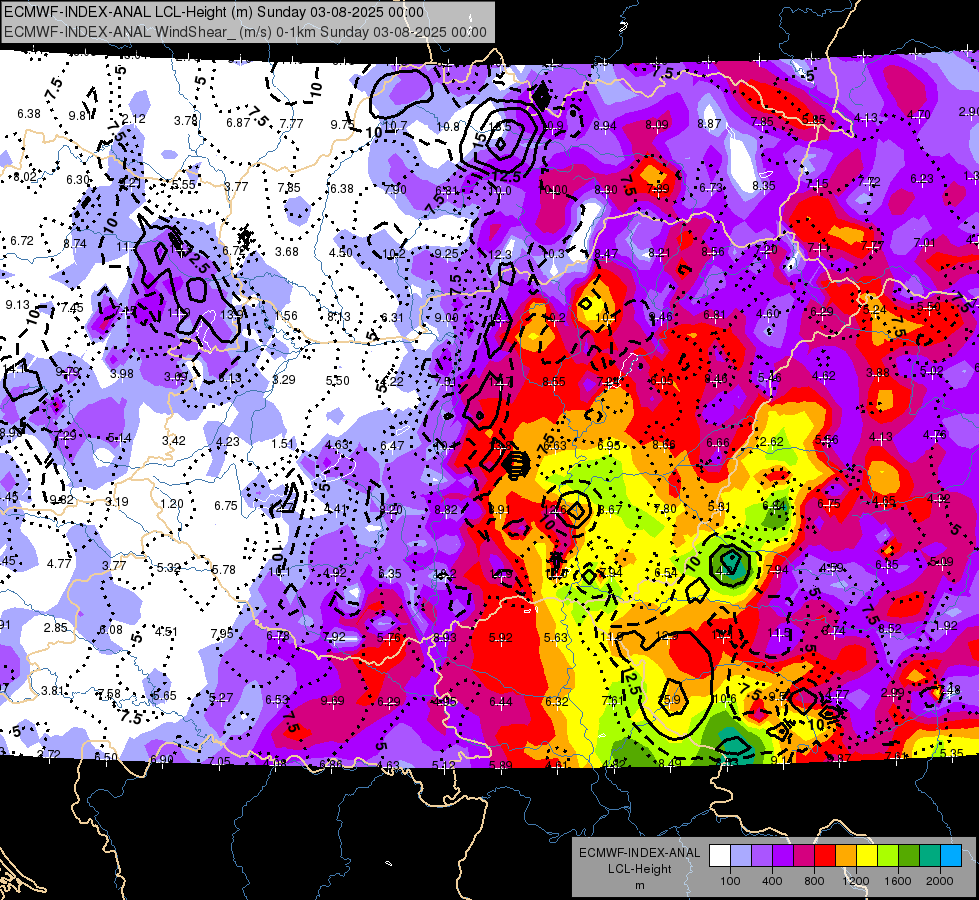Click the red legend color swatch
This screenshot has width=979, height=900.
coord(825,856)
